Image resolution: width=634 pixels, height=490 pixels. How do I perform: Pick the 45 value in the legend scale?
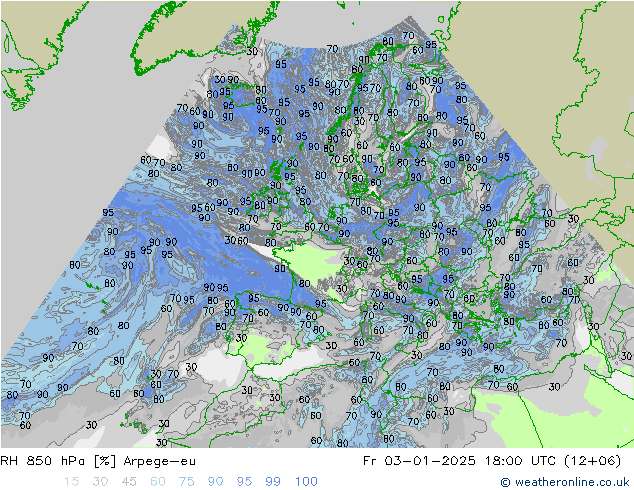click(x=129, y=482)
